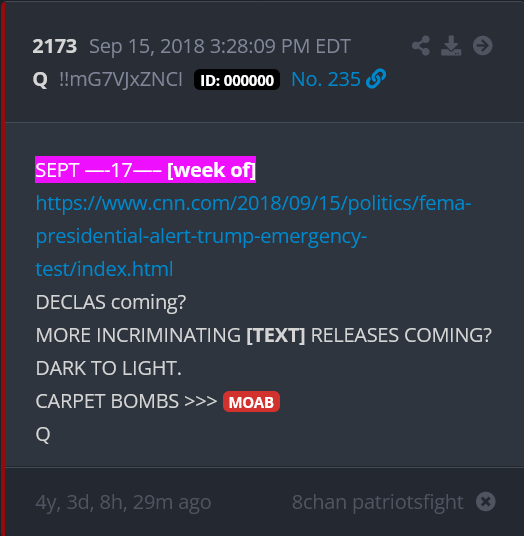Click the post number 2173
This screenshot has height=536, width=524.
(55, 46)
